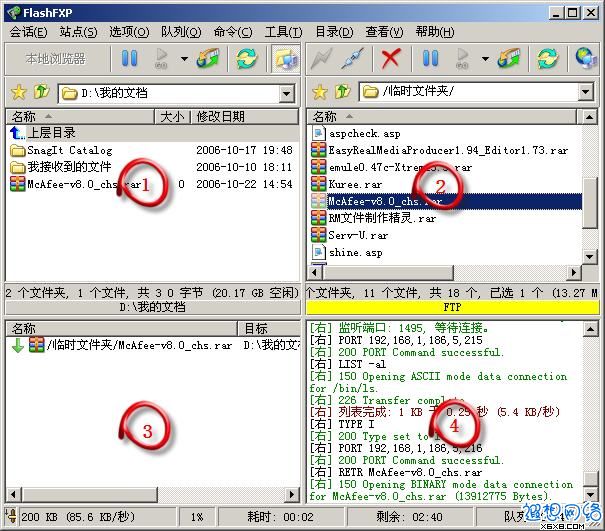Click the local pane favorites star
Image resolution: width=605 pixels, height=531 pixels.
[19, 93]
